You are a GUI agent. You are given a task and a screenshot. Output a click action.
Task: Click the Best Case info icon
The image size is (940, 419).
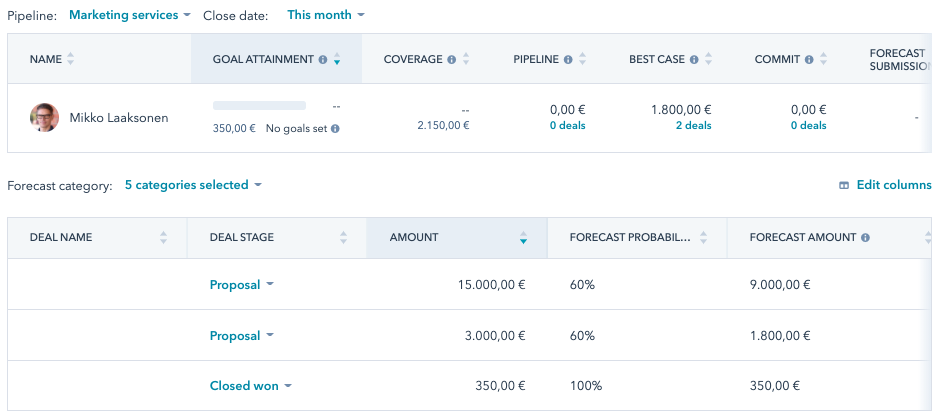tap(694, 60)
